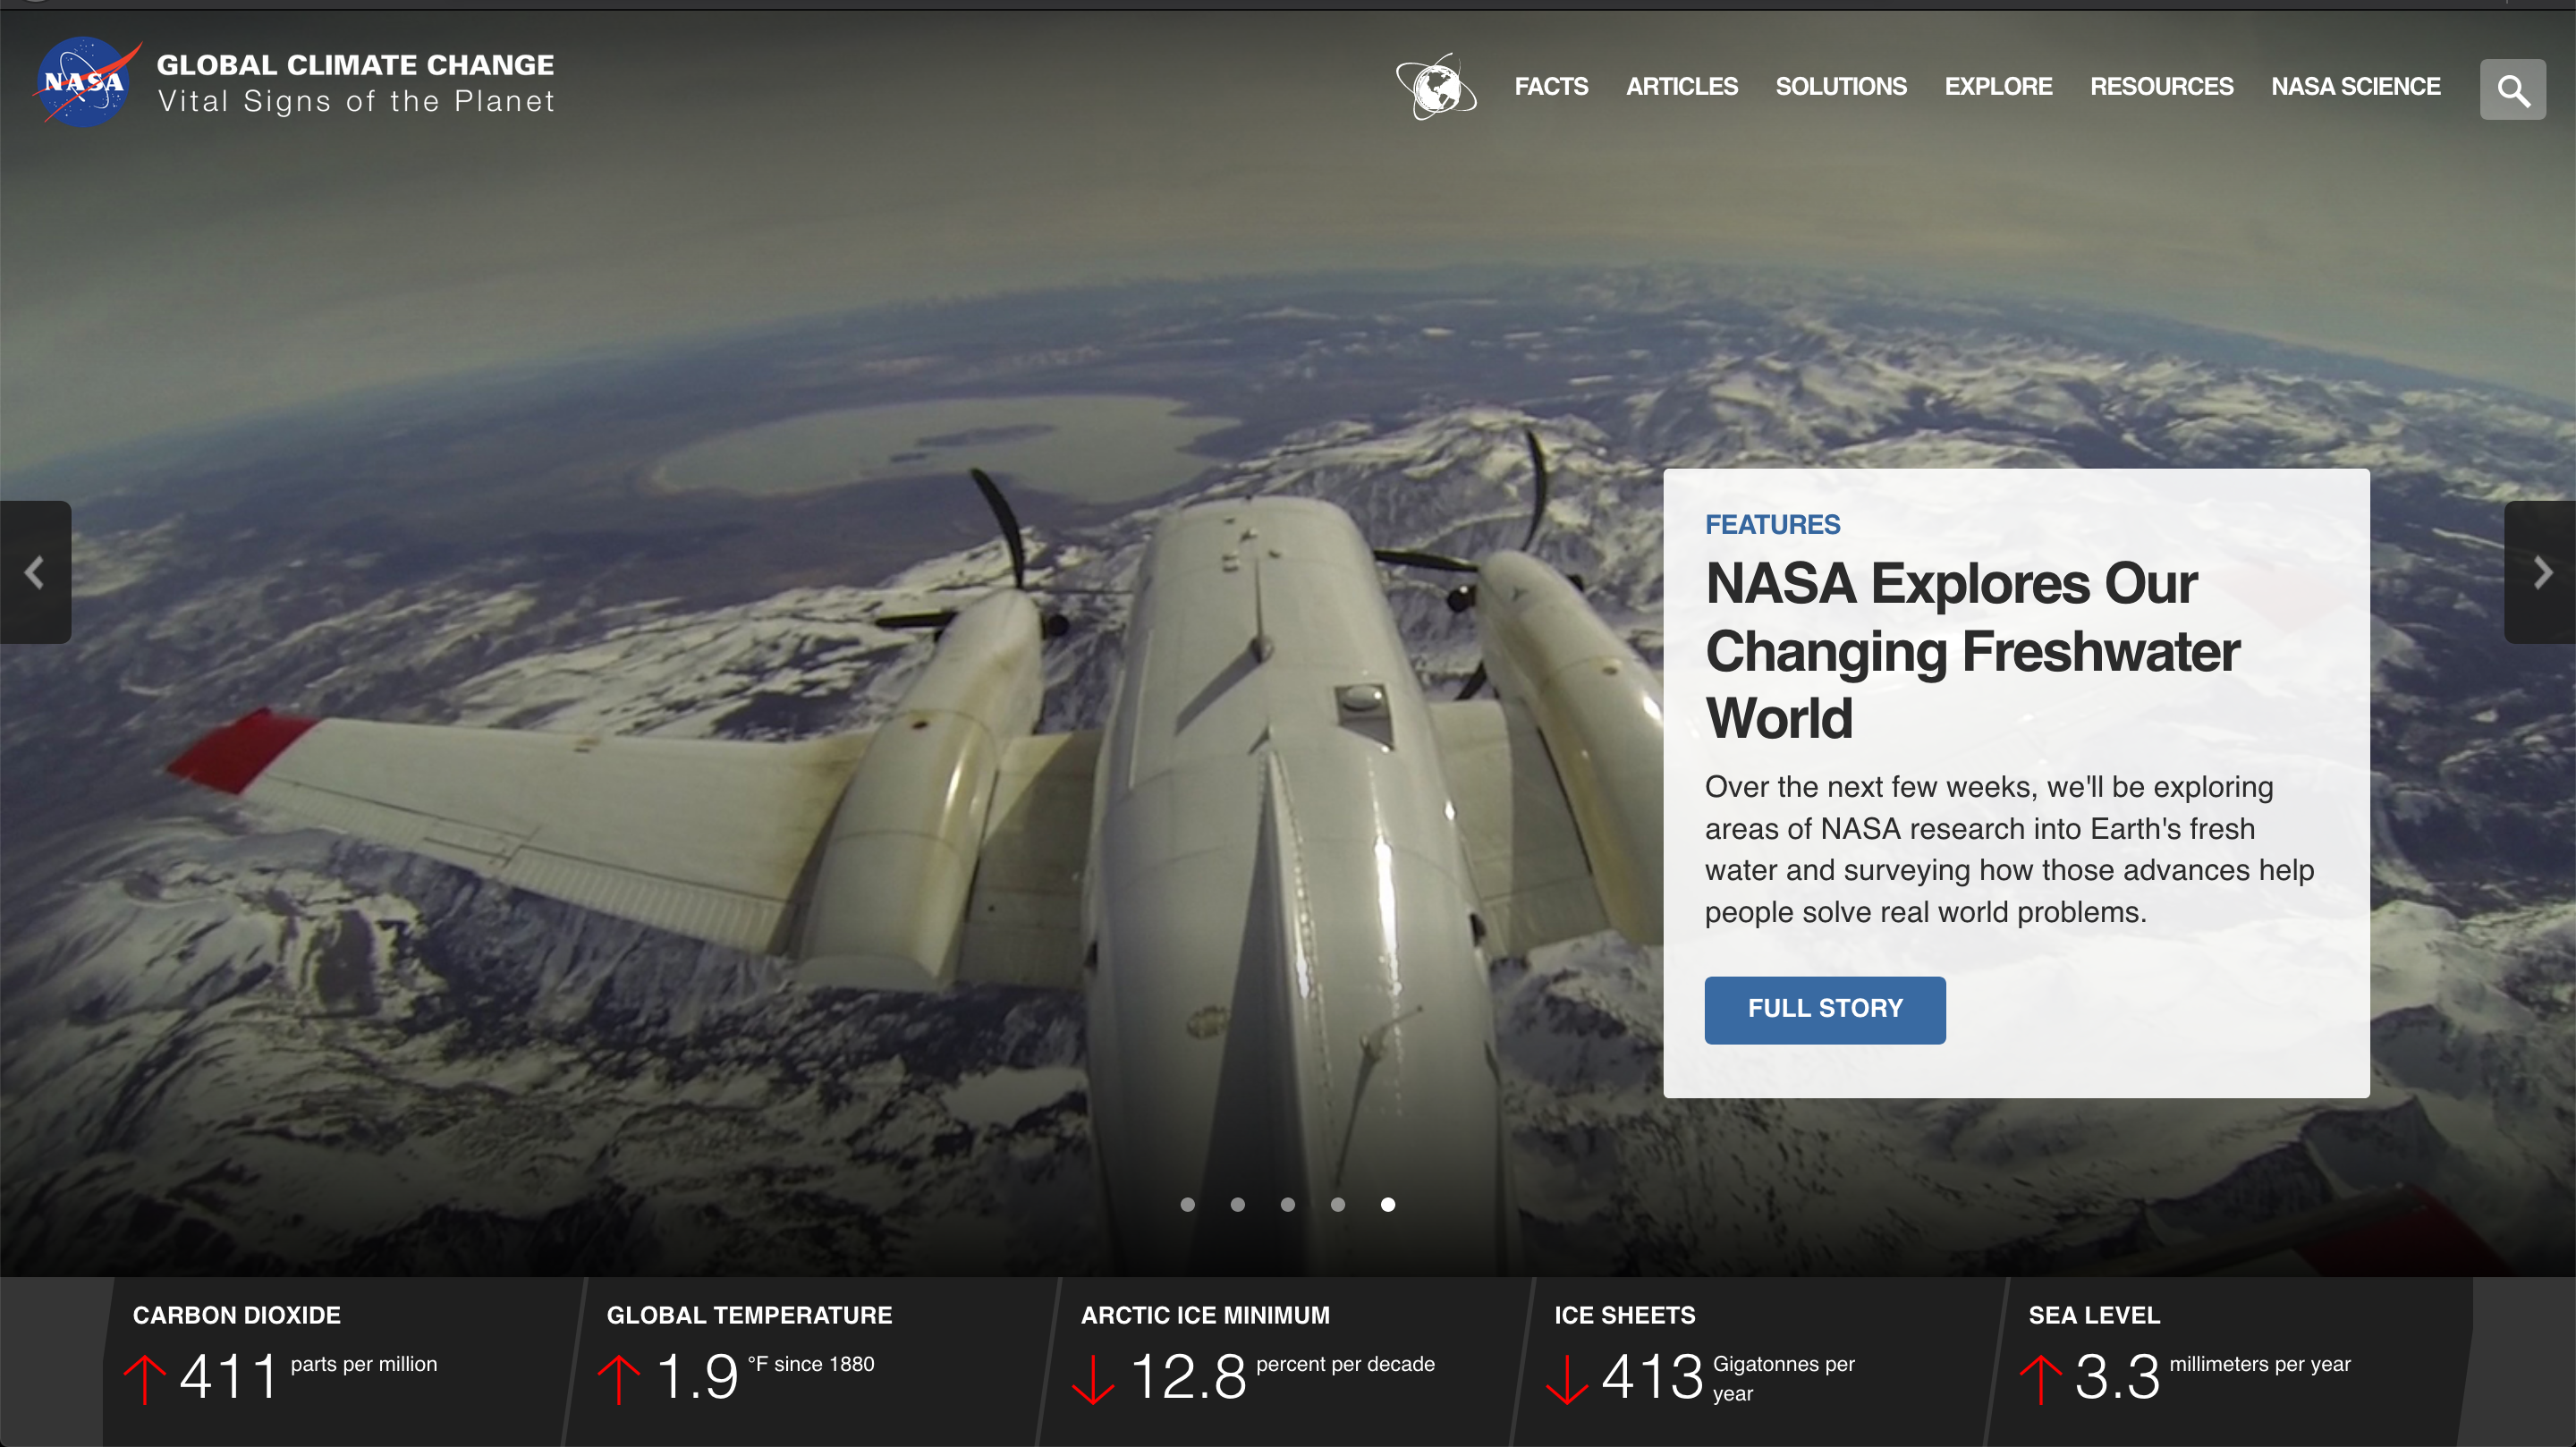Select the fourth carousel dot

[x=1337, y=1204]
